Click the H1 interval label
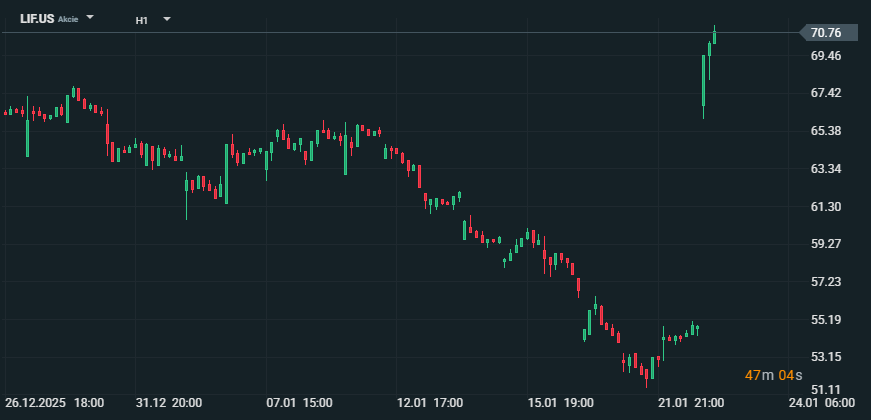The height and width of the screenshot is (420, 871). click(x=142, y=19)
